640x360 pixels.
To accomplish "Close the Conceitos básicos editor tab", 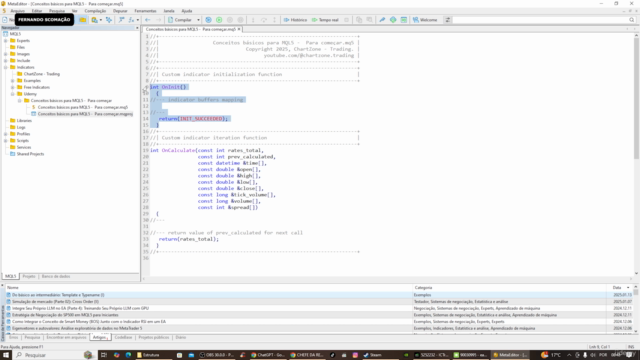I will click(239, 29).
